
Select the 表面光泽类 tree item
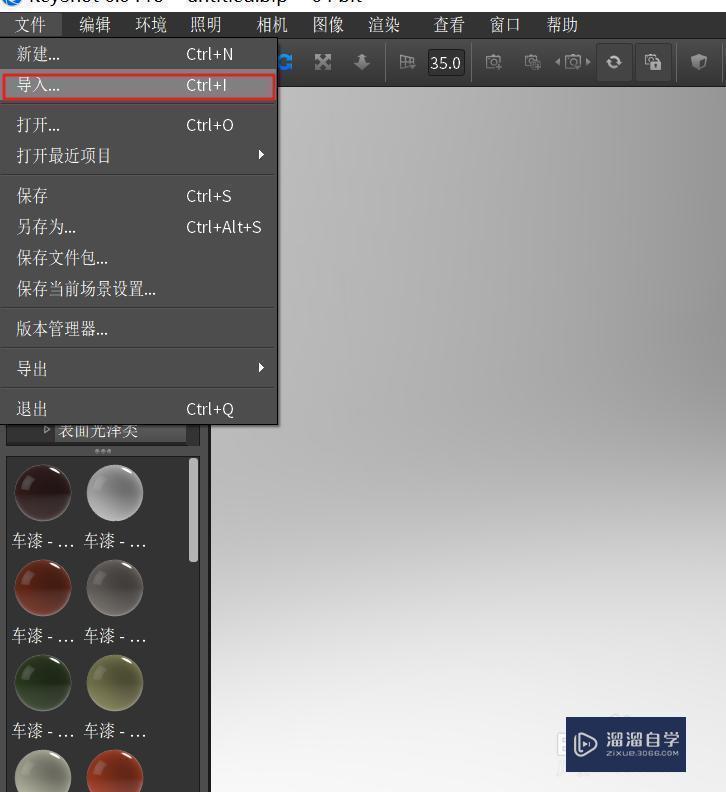coord(119,432)
